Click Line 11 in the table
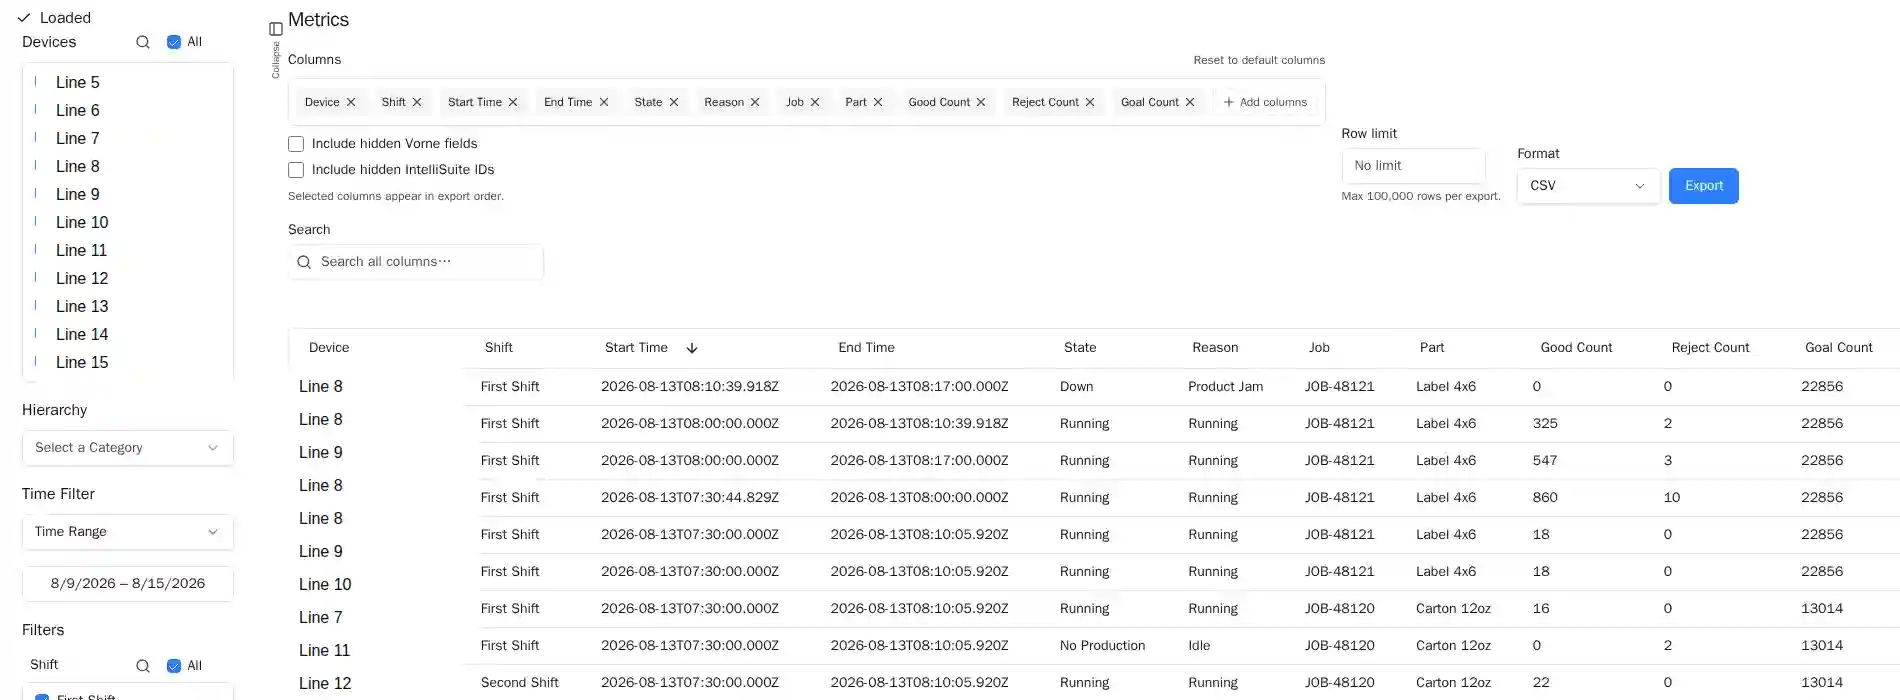The height and width of the screenshot is (700, 1900). click(x=324, y=651)
